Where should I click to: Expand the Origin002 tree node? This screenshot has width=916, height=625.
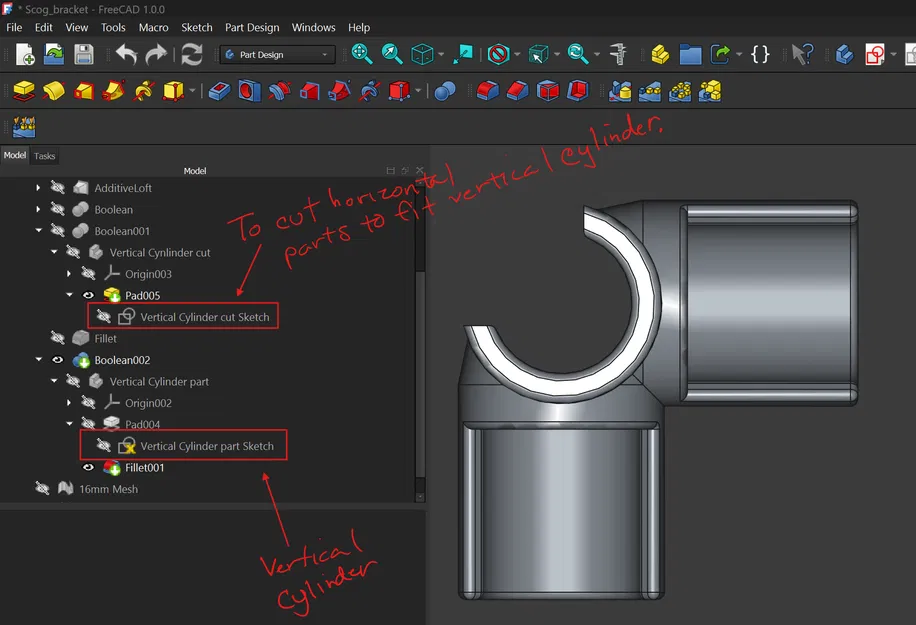[69, 402]
